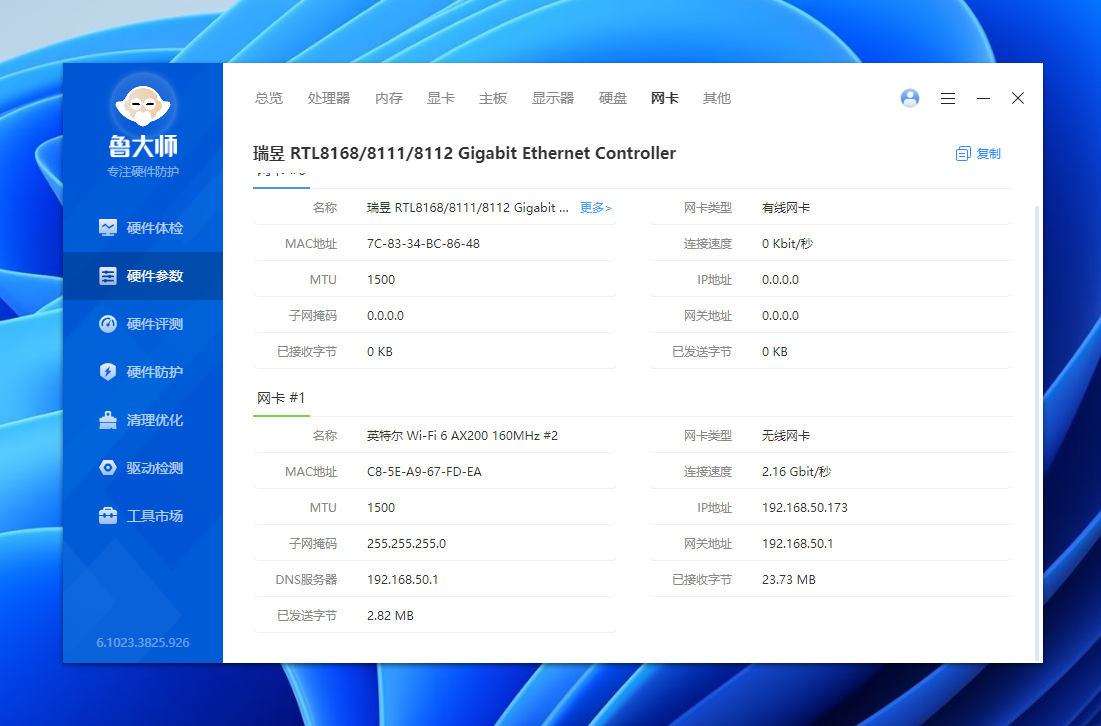Click the 0 Kbit/秒 connection speed value
This screenshot has width=1101, height=726.
point(787,244)
